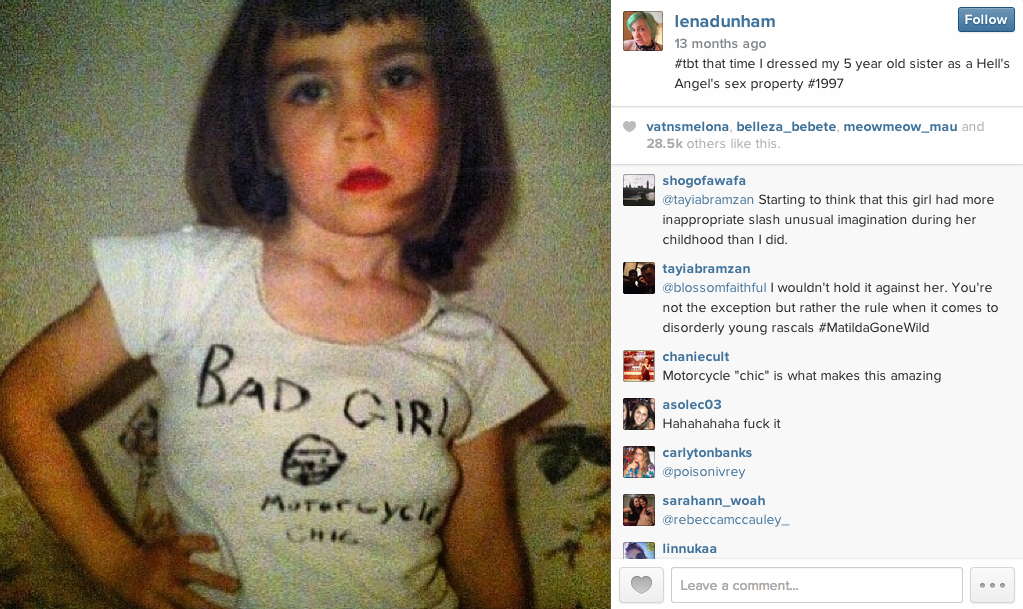
Task: Follow the lenadunham account
Action: point(986,20)
